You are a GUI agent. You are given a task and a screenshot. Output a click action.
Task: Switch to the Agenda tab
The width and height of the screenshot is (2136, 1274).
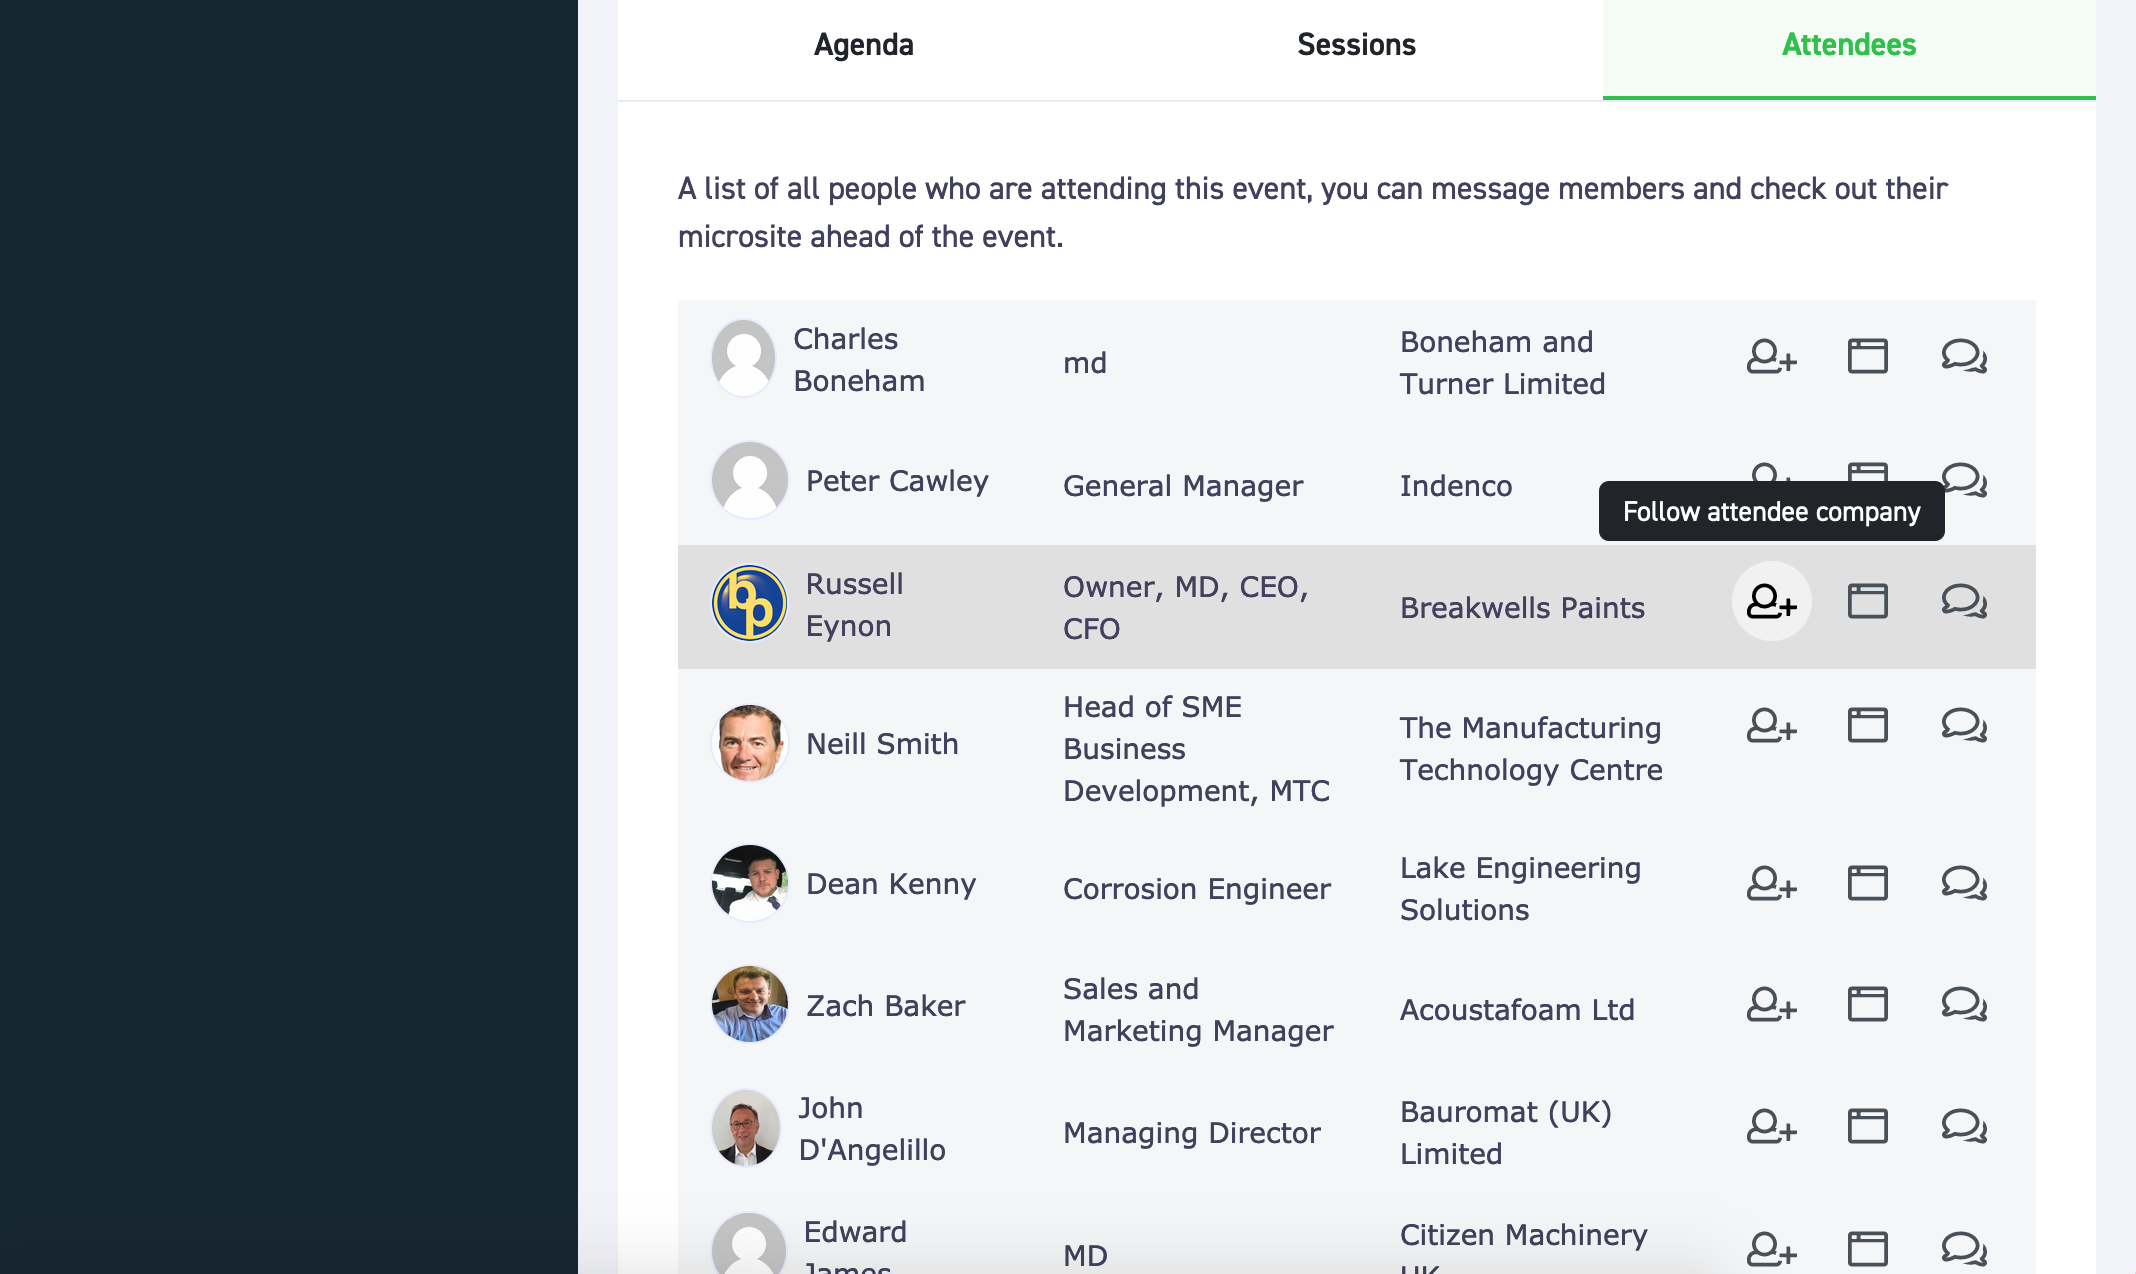(x=863, y=45)
